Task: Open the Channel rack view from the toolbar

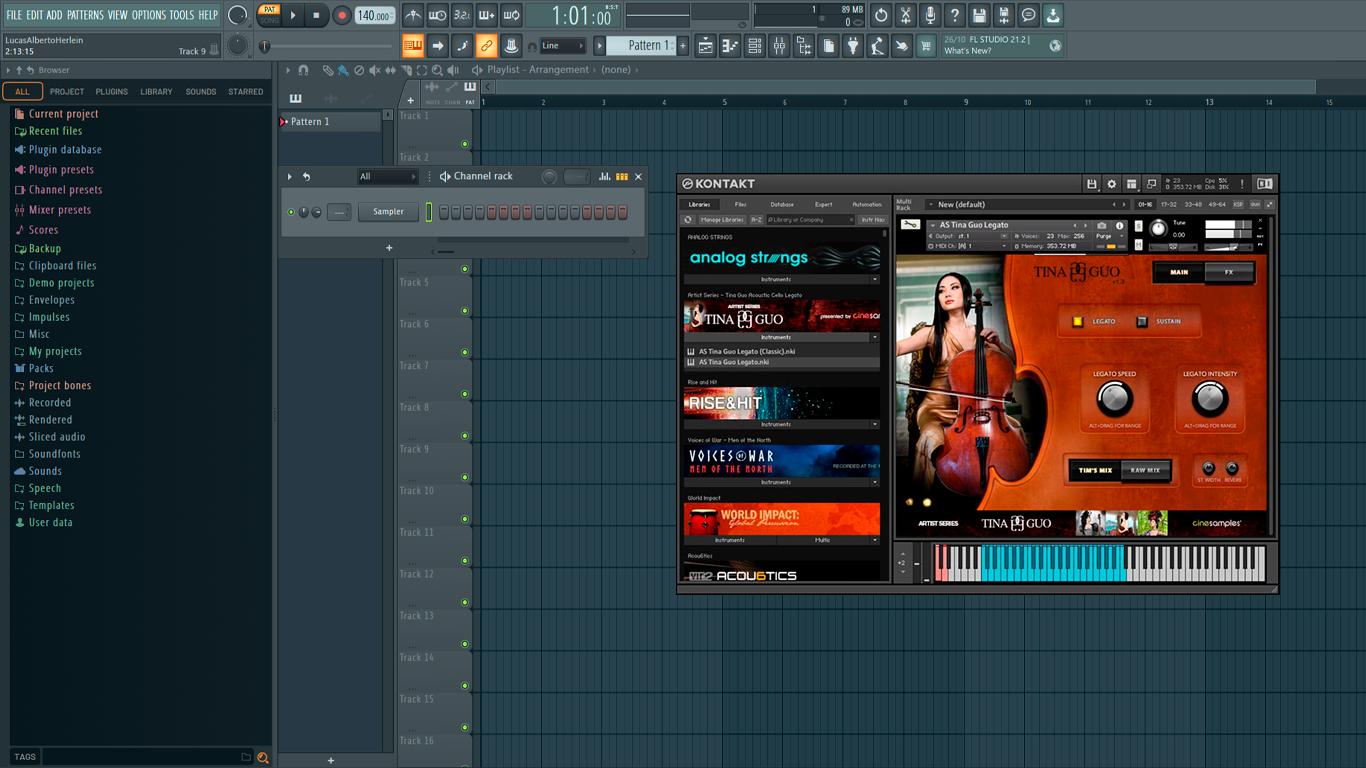Action: pyautogui.click(x=755, y=46)
